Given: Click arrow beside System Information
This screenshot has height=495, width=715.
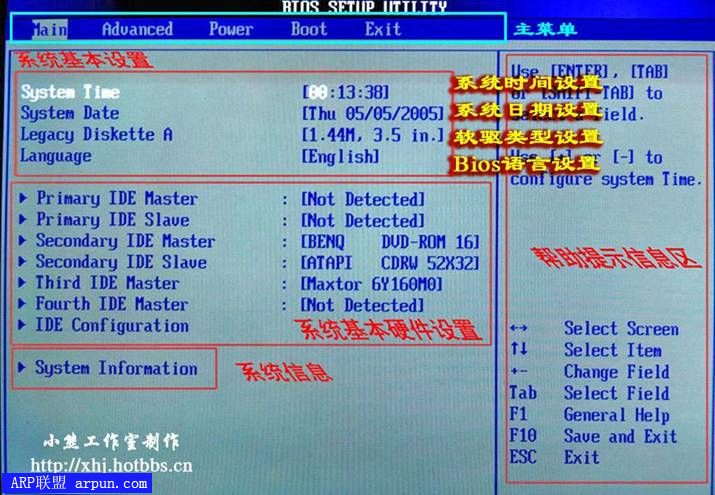Looking at the screenshot, I should [22, 367].
